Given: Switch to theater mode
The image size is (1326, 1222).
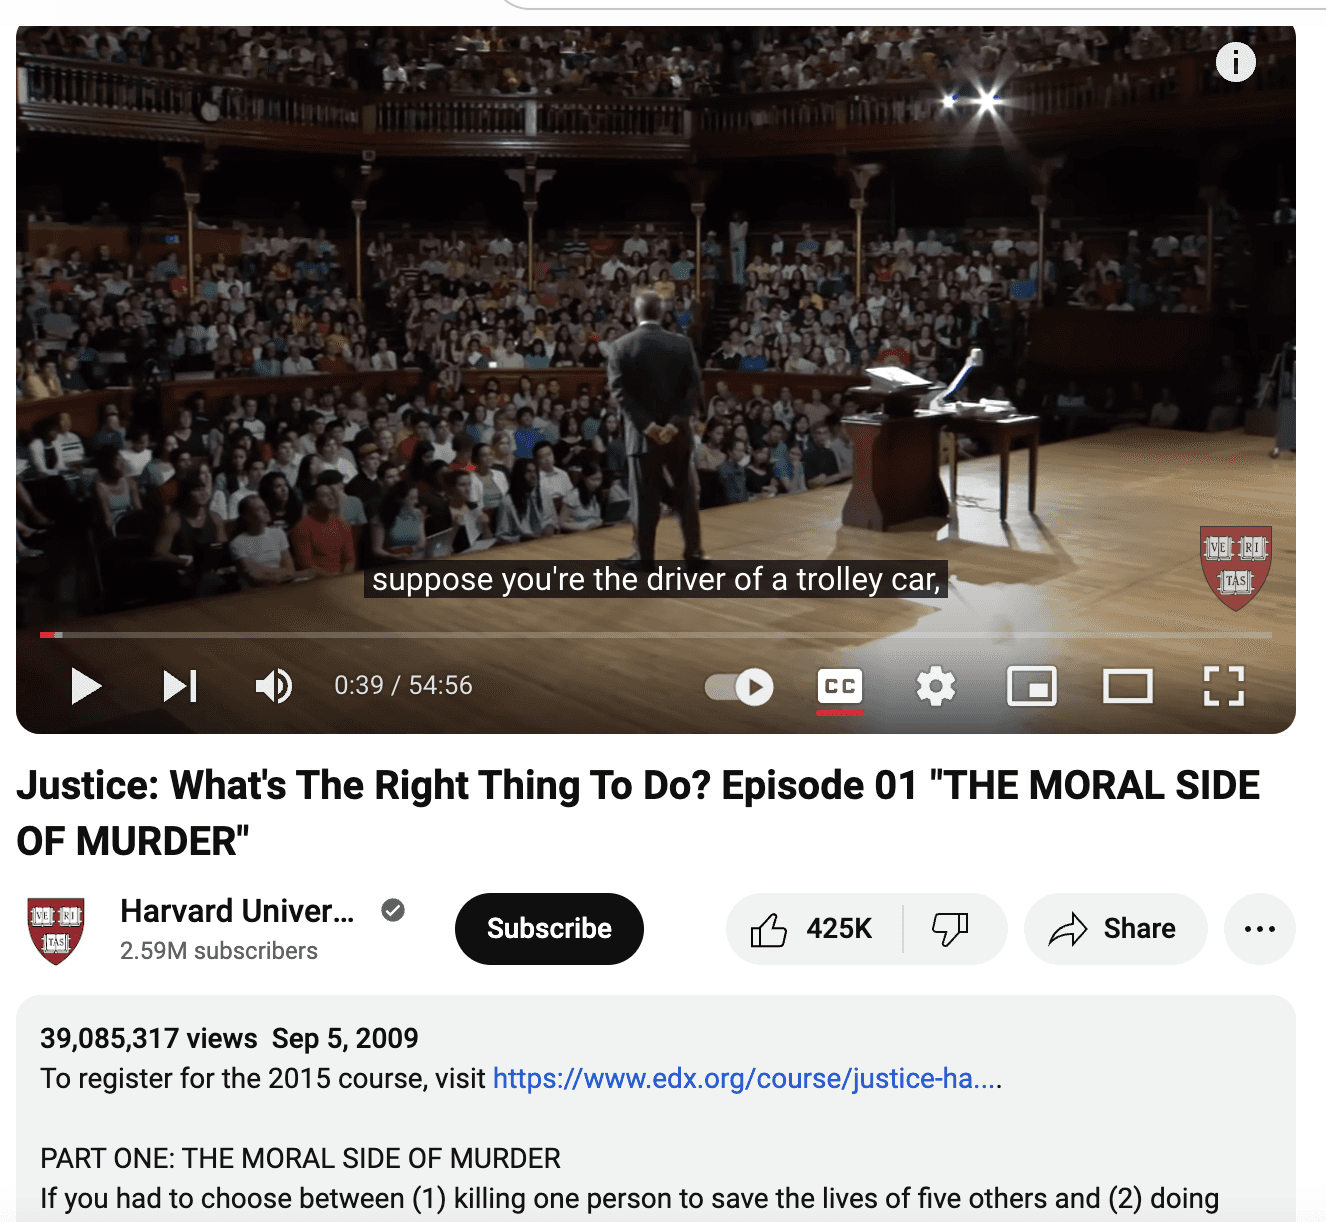Looking at the screenshot, I should coord(1128,687).
